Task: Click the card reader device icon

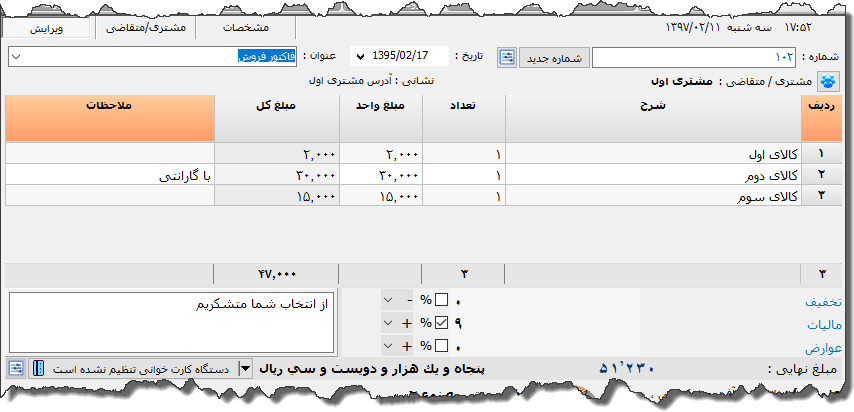Action: 38,368
